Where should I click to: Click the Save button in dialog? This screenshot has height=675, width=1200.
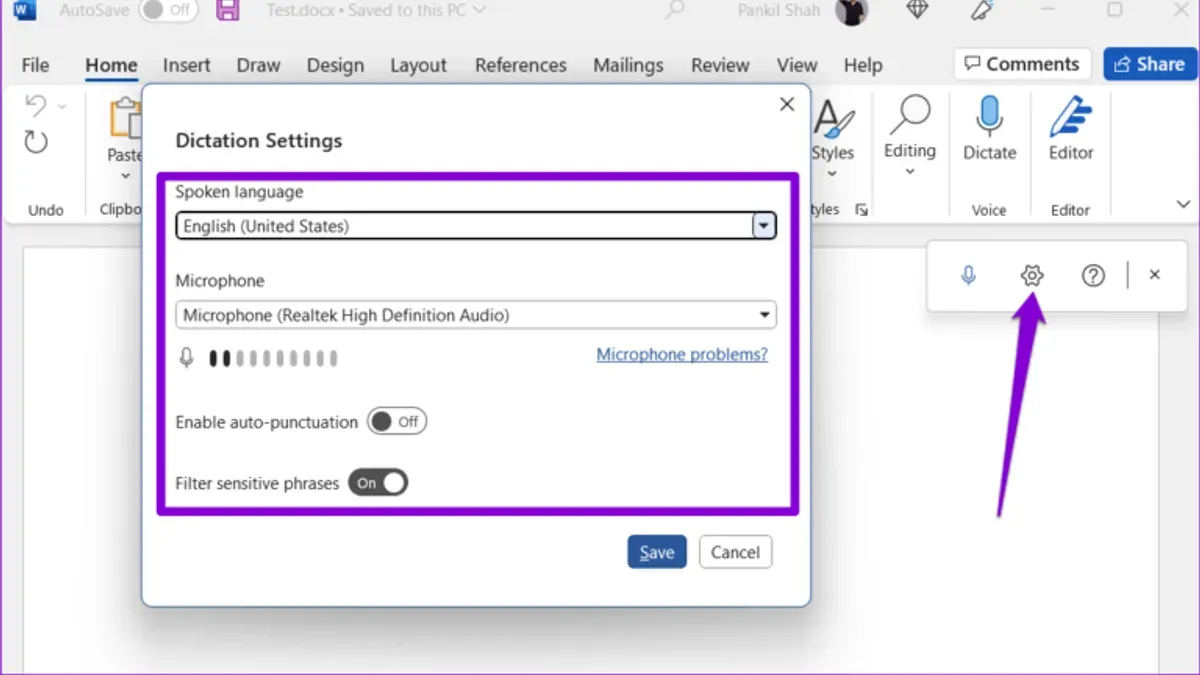tap(657, 552)
